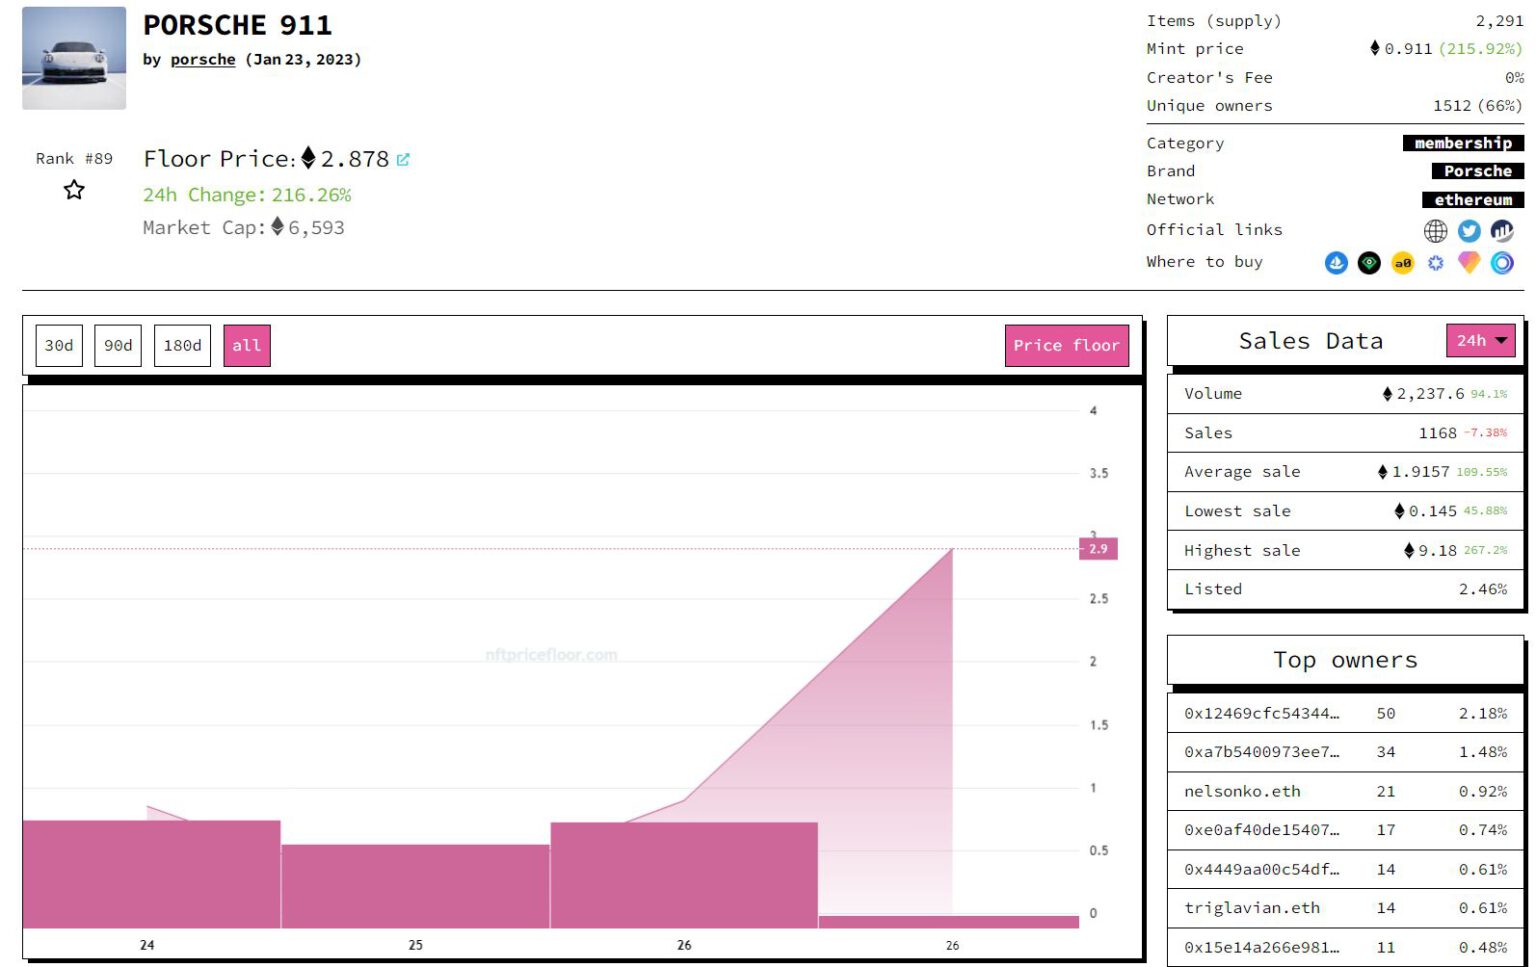
Task: Open the Sales Data 24h period dropdown
Action: click(1480, 341)
